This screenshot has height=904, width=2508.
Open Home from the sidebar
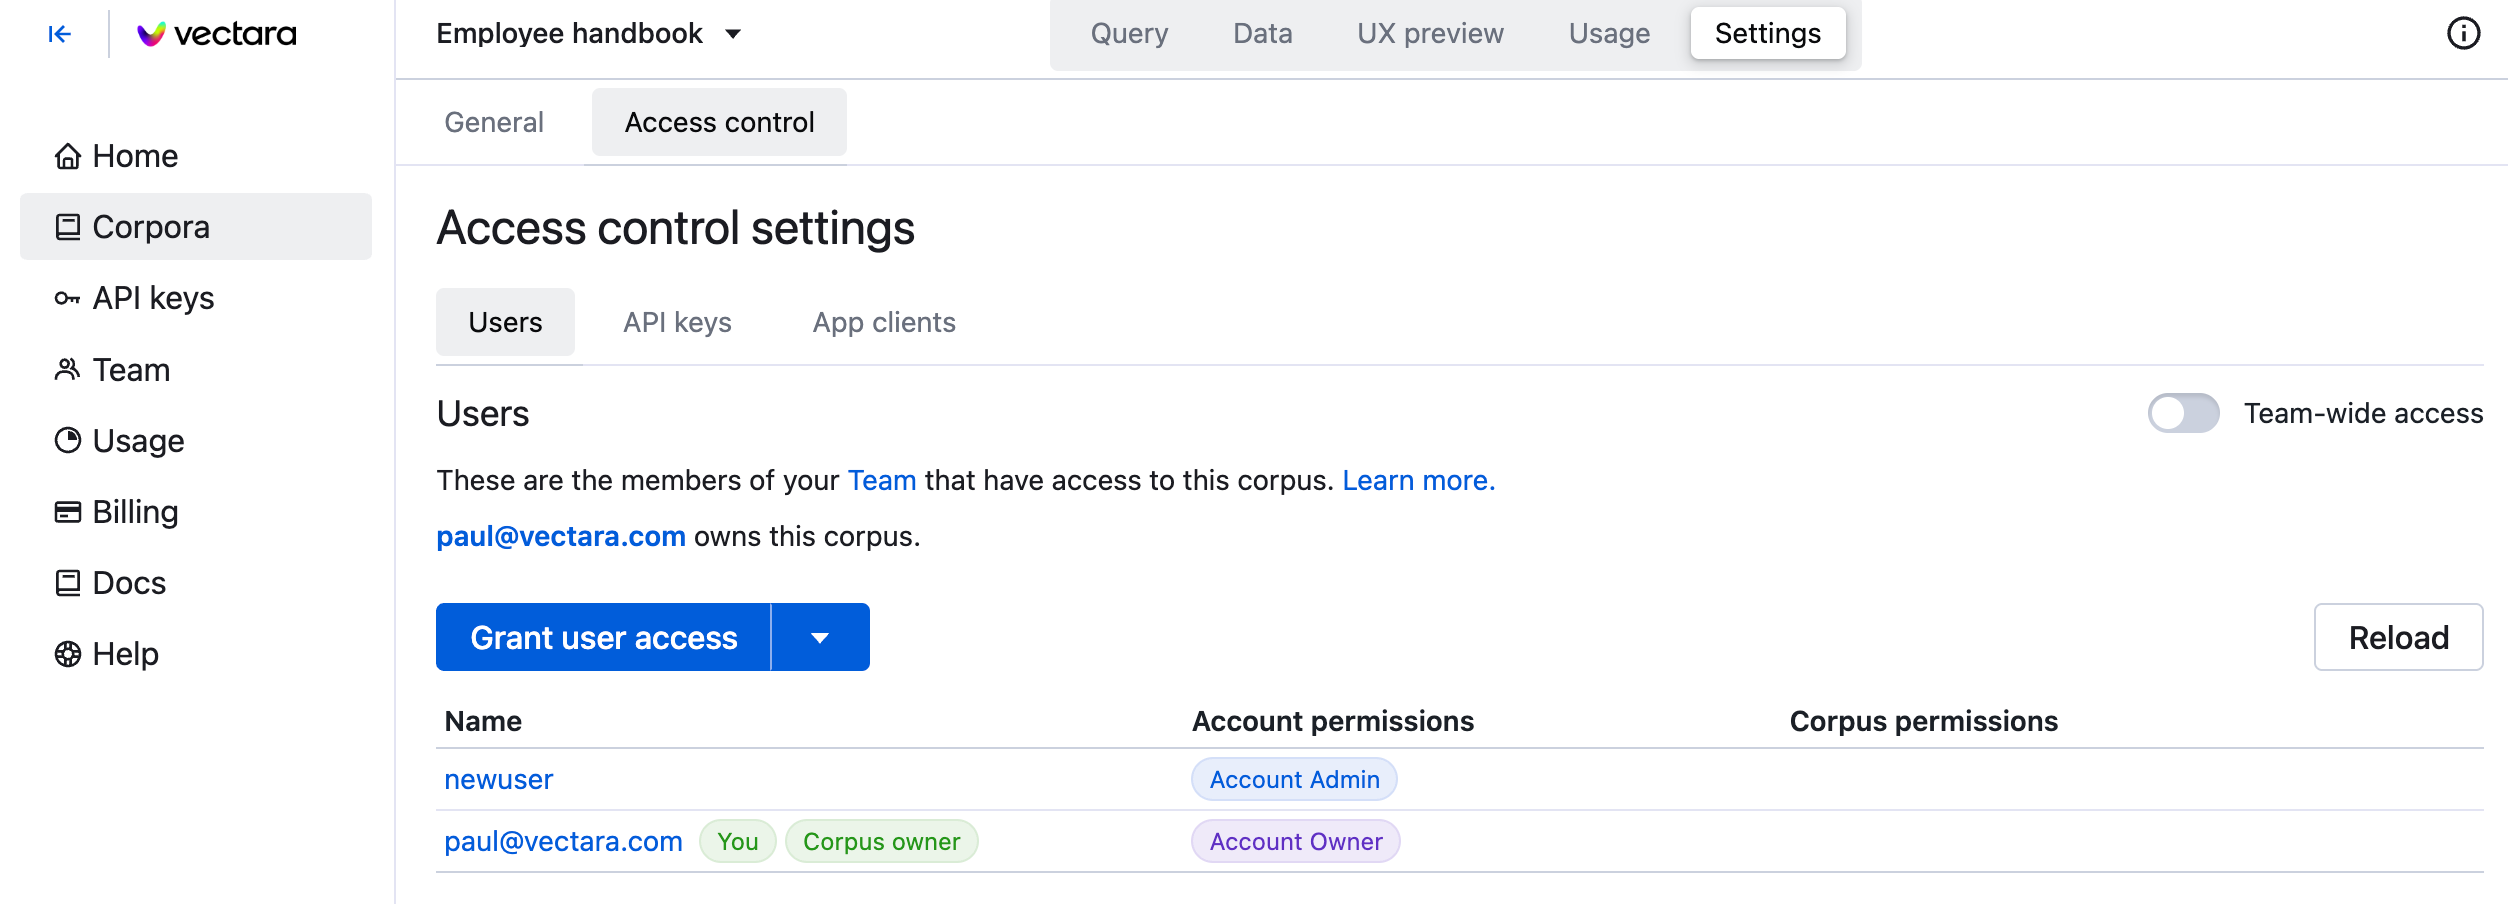coord(134,156)
